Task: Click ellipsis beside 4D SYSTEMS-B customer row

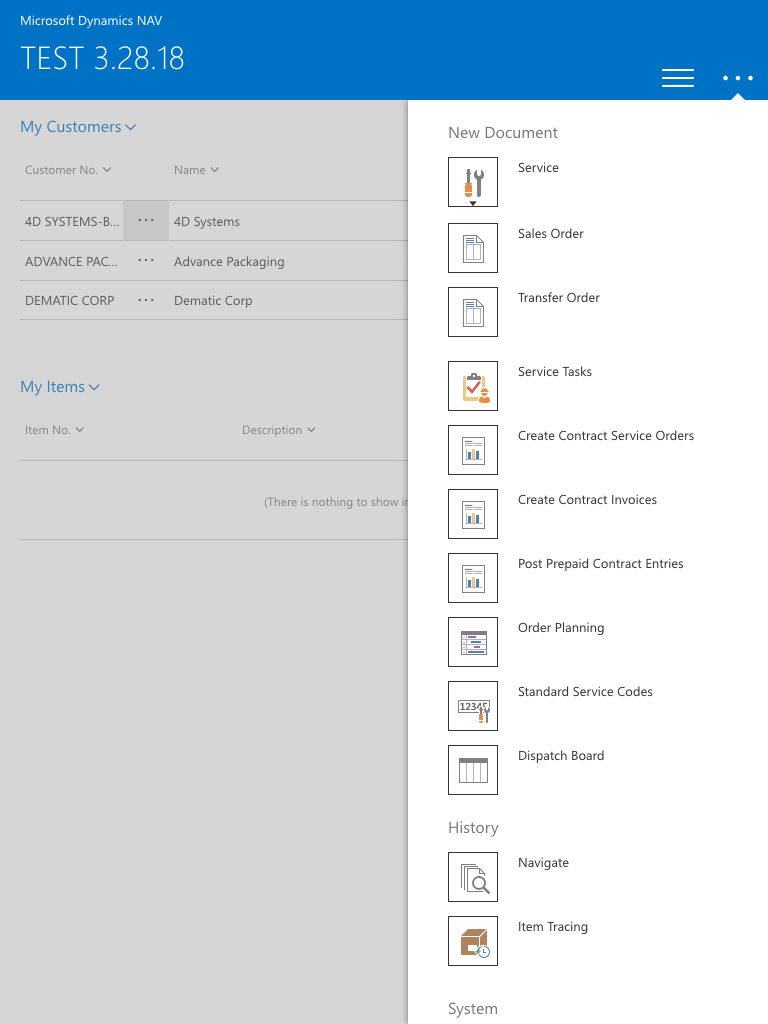Action: [x=146, y=221]
